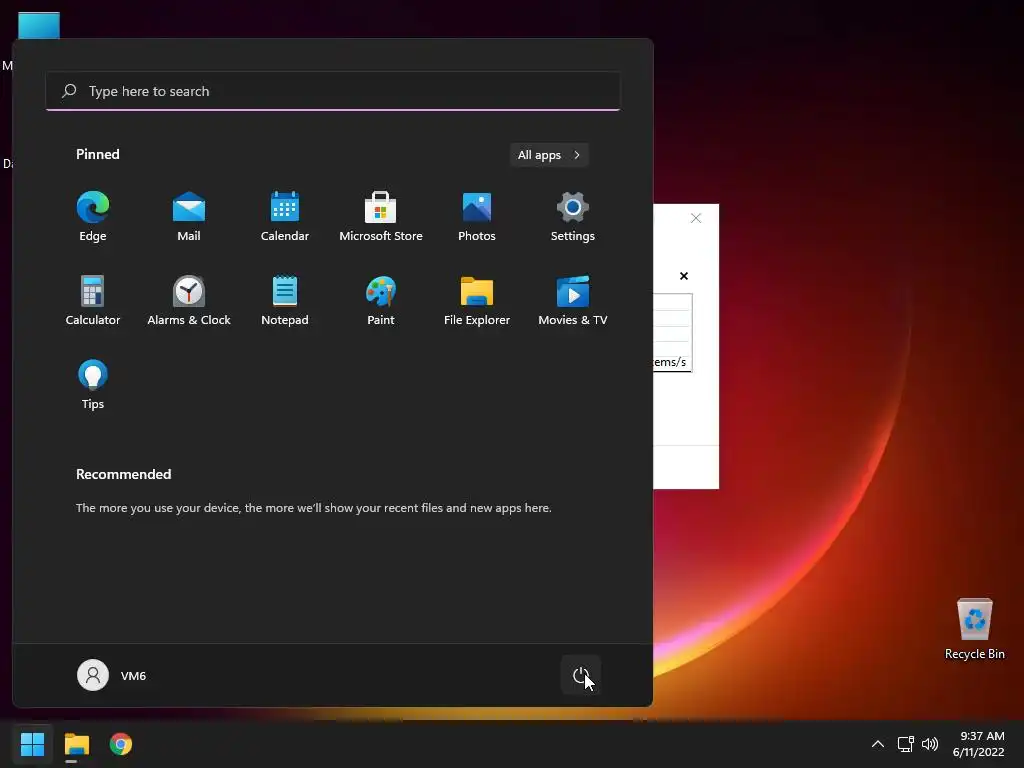Launch the Mail app
1024x768 pixels.
click(x=189, y=217)
